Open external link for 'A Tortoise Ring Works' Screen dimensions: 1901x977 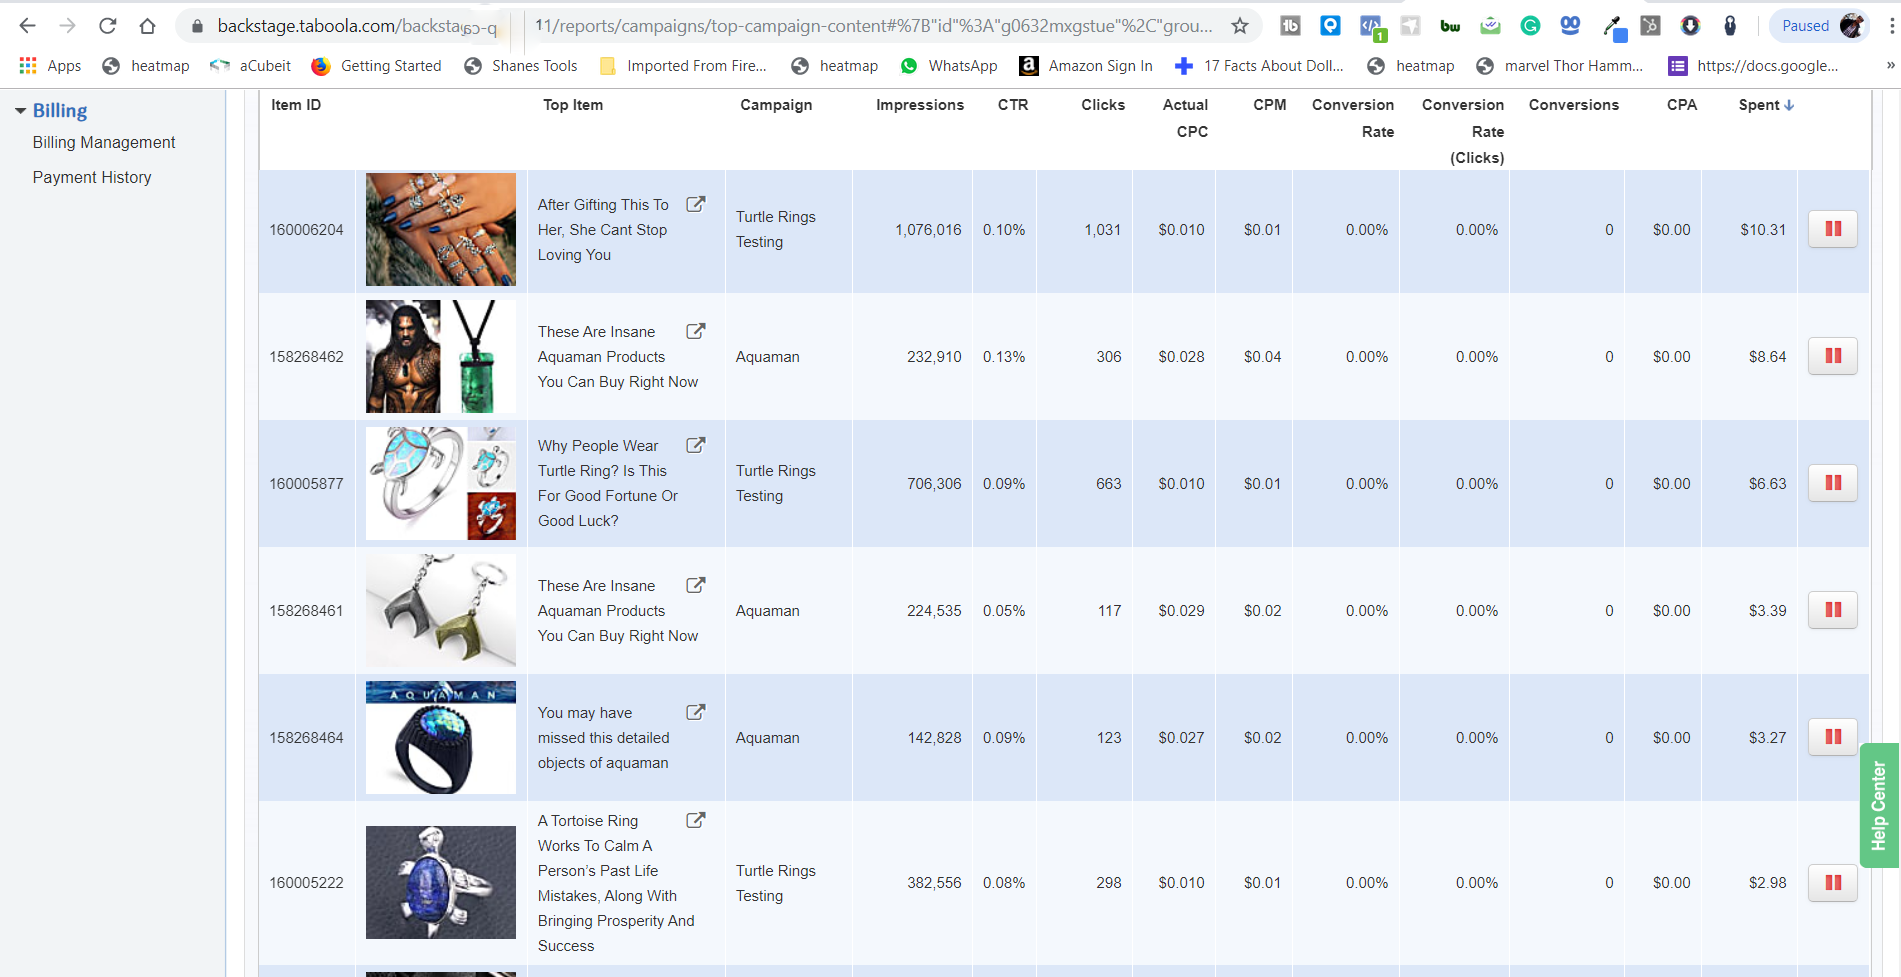click(696, 820)
